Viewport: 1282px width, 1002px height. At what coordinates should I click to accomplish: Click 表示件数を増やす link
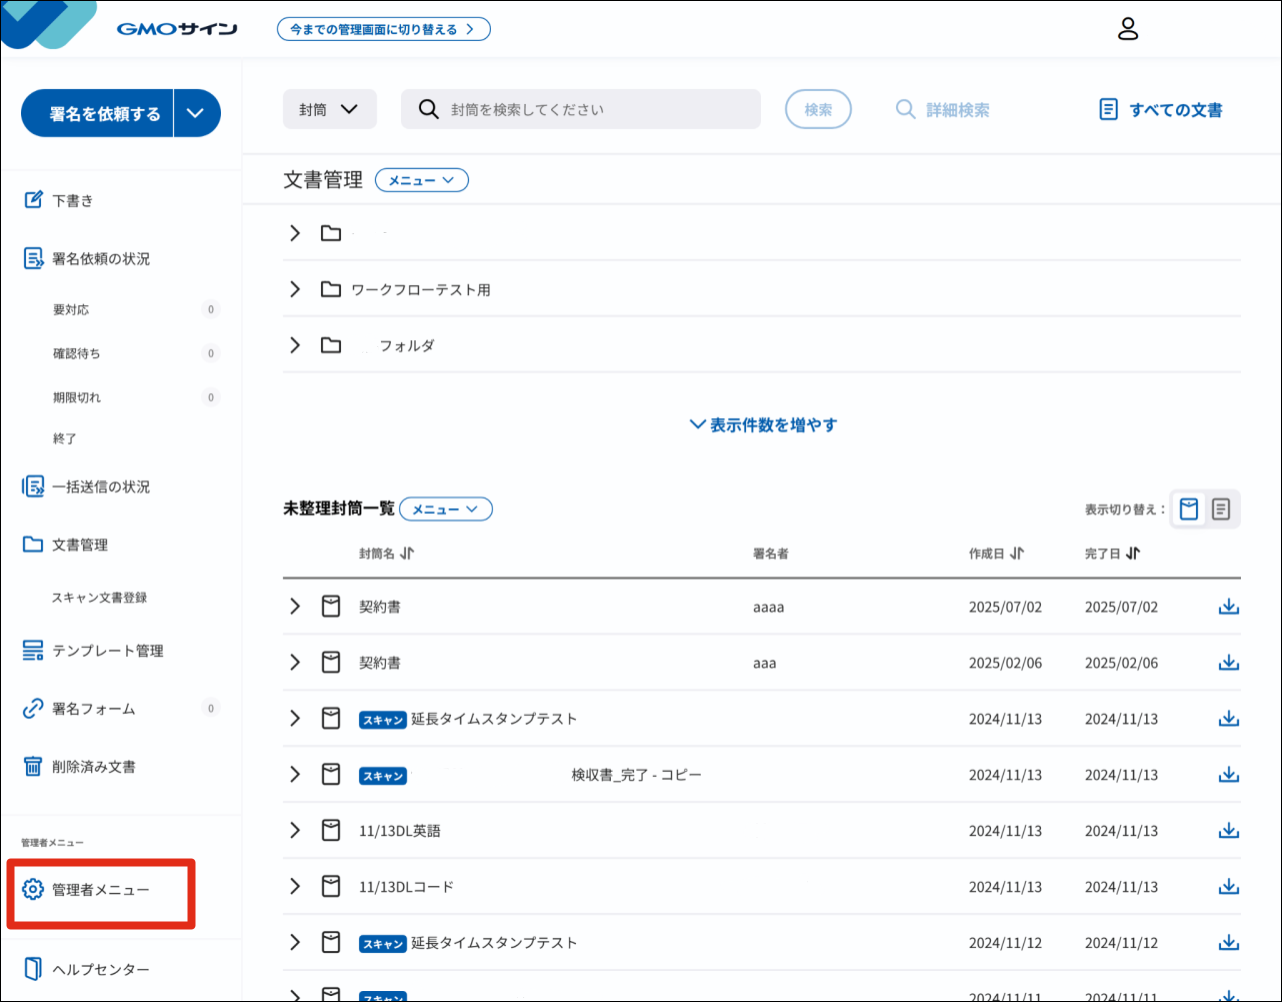click(763, 425)
